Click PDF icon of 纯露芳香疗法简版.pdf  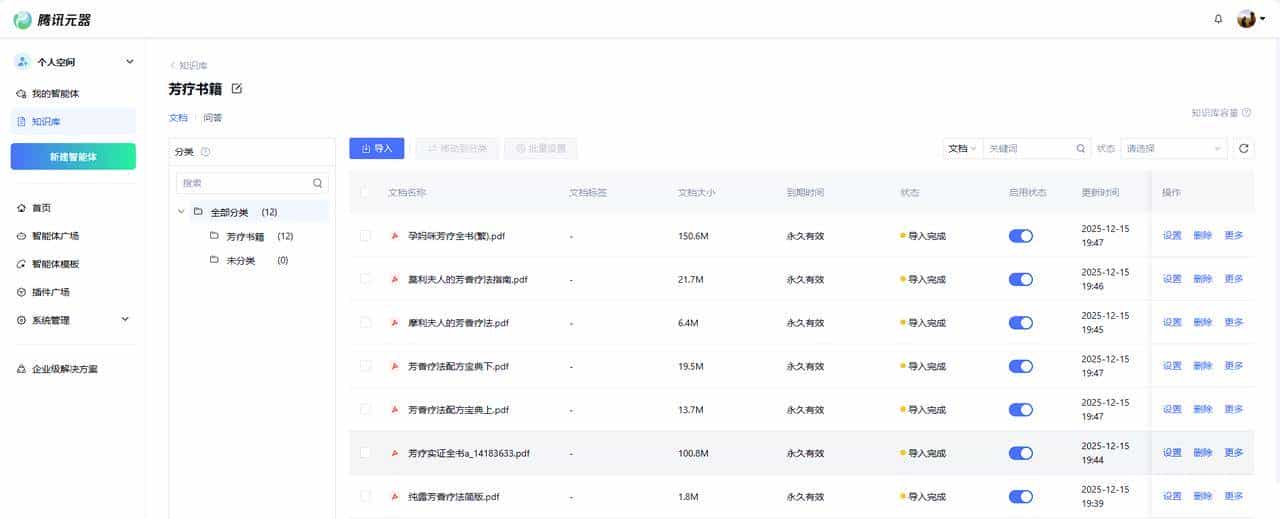[x=395, y=496]
